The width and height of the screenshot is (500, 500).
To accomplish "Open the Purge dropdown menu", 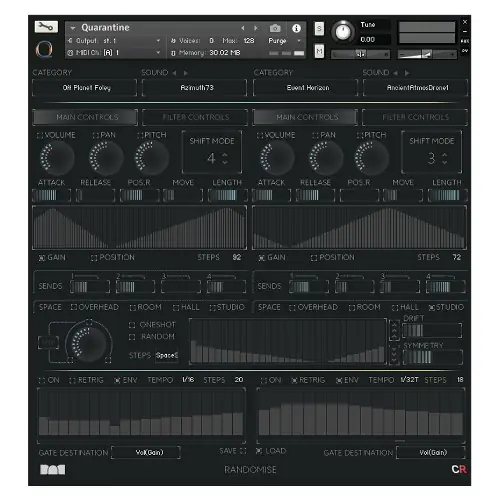I will pos(284,41).
